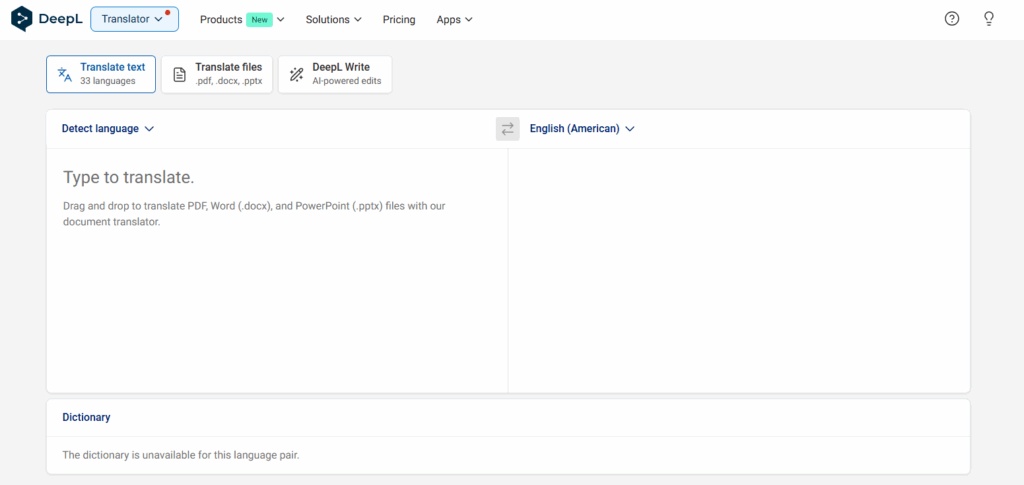The width and height of the screenshot is (1024, 485).
Task: Click the DeepL logo icon
Action: pos(22,19)
